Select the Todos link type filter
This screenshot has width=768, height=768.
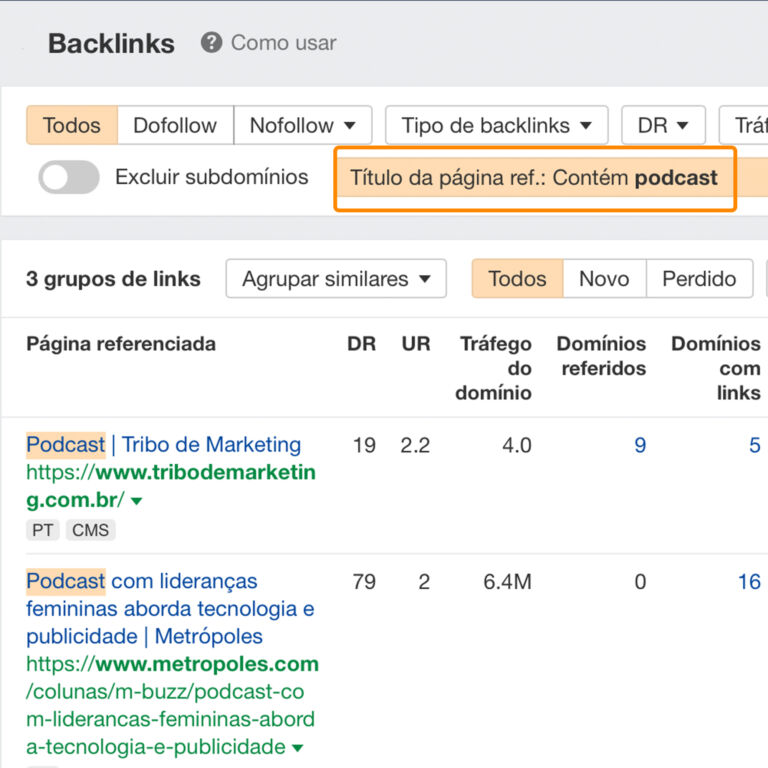(72, 125)
